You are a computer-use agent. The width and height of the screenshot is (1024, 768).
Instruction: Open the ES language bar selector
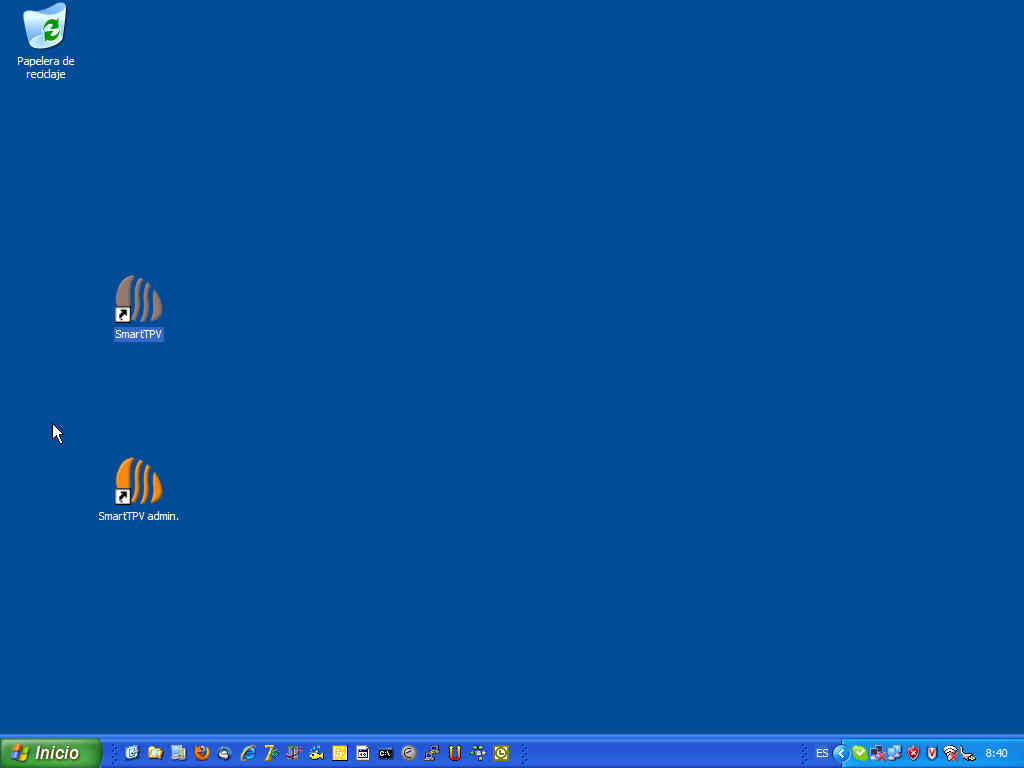click(x=822, y=753)
